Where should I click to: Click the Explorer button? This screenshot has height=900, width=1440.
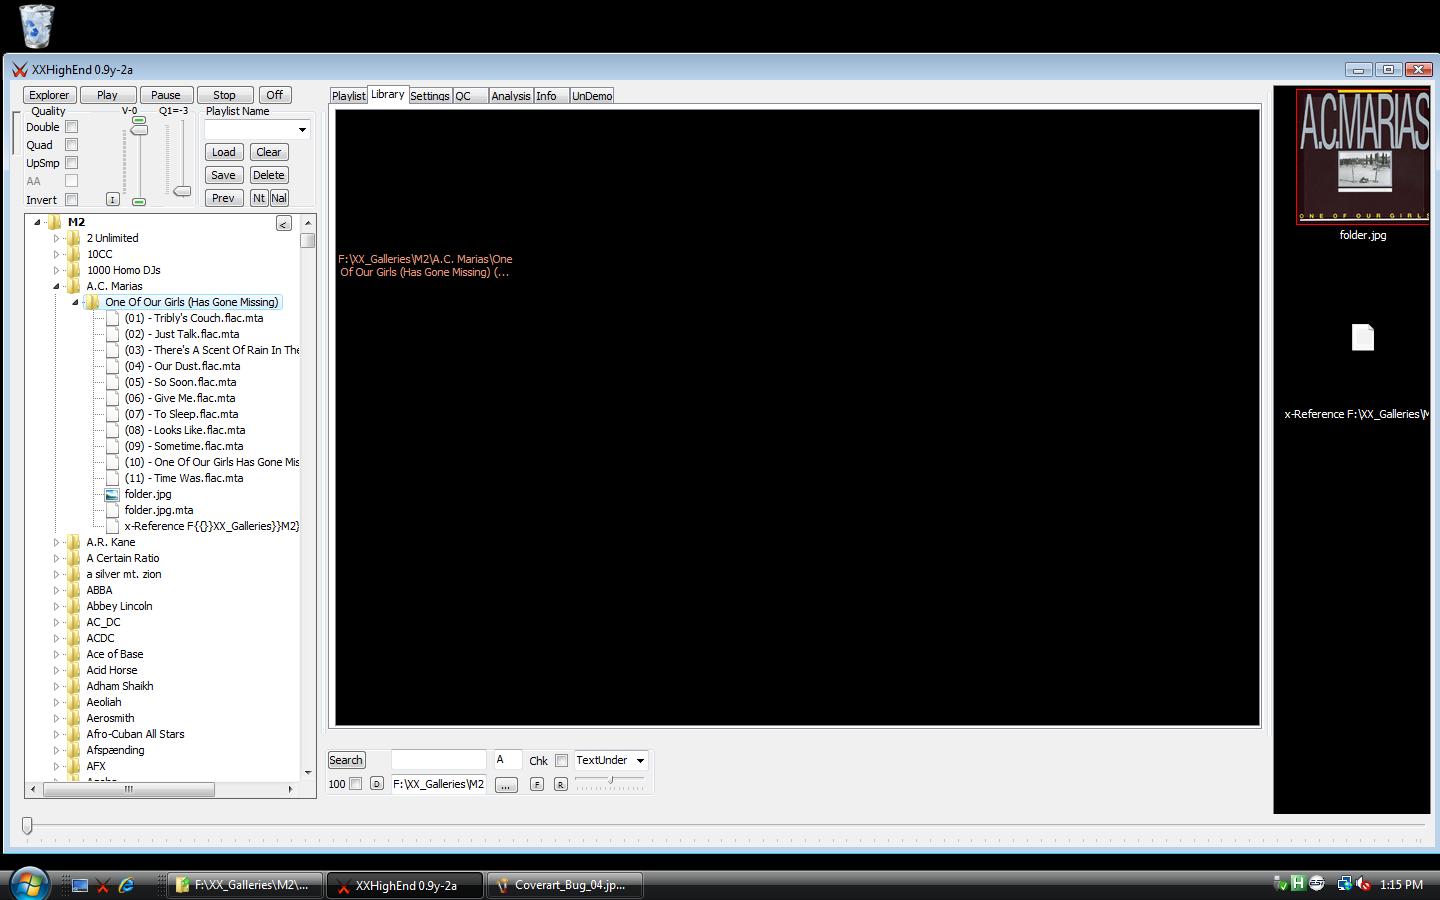[49, 95]
